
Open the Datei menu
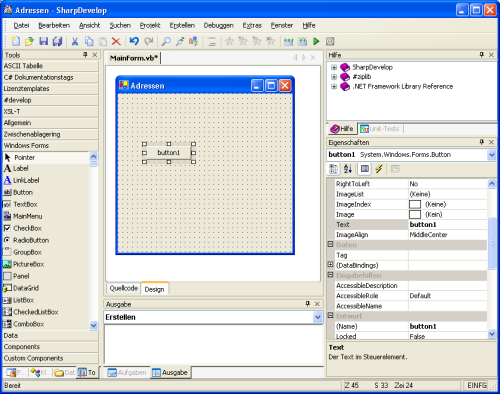coord(21,25)
